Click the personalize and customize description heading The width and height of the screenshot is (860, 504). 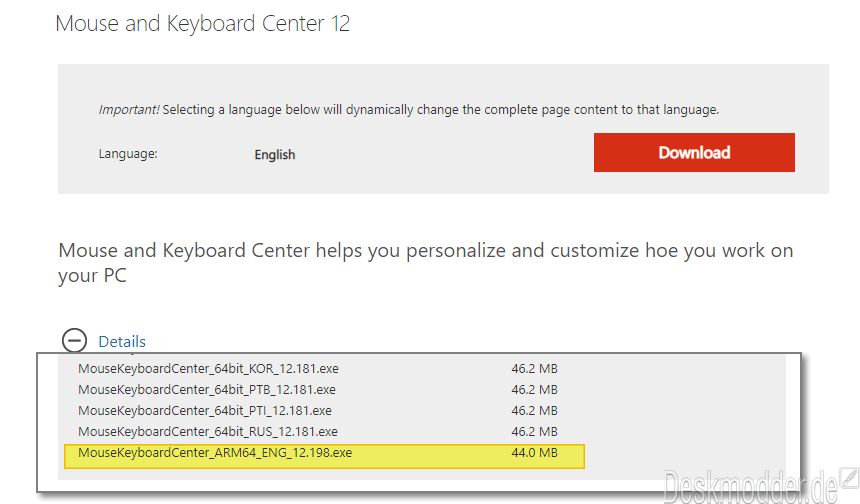pyautogui.click(x=426, y=263)
